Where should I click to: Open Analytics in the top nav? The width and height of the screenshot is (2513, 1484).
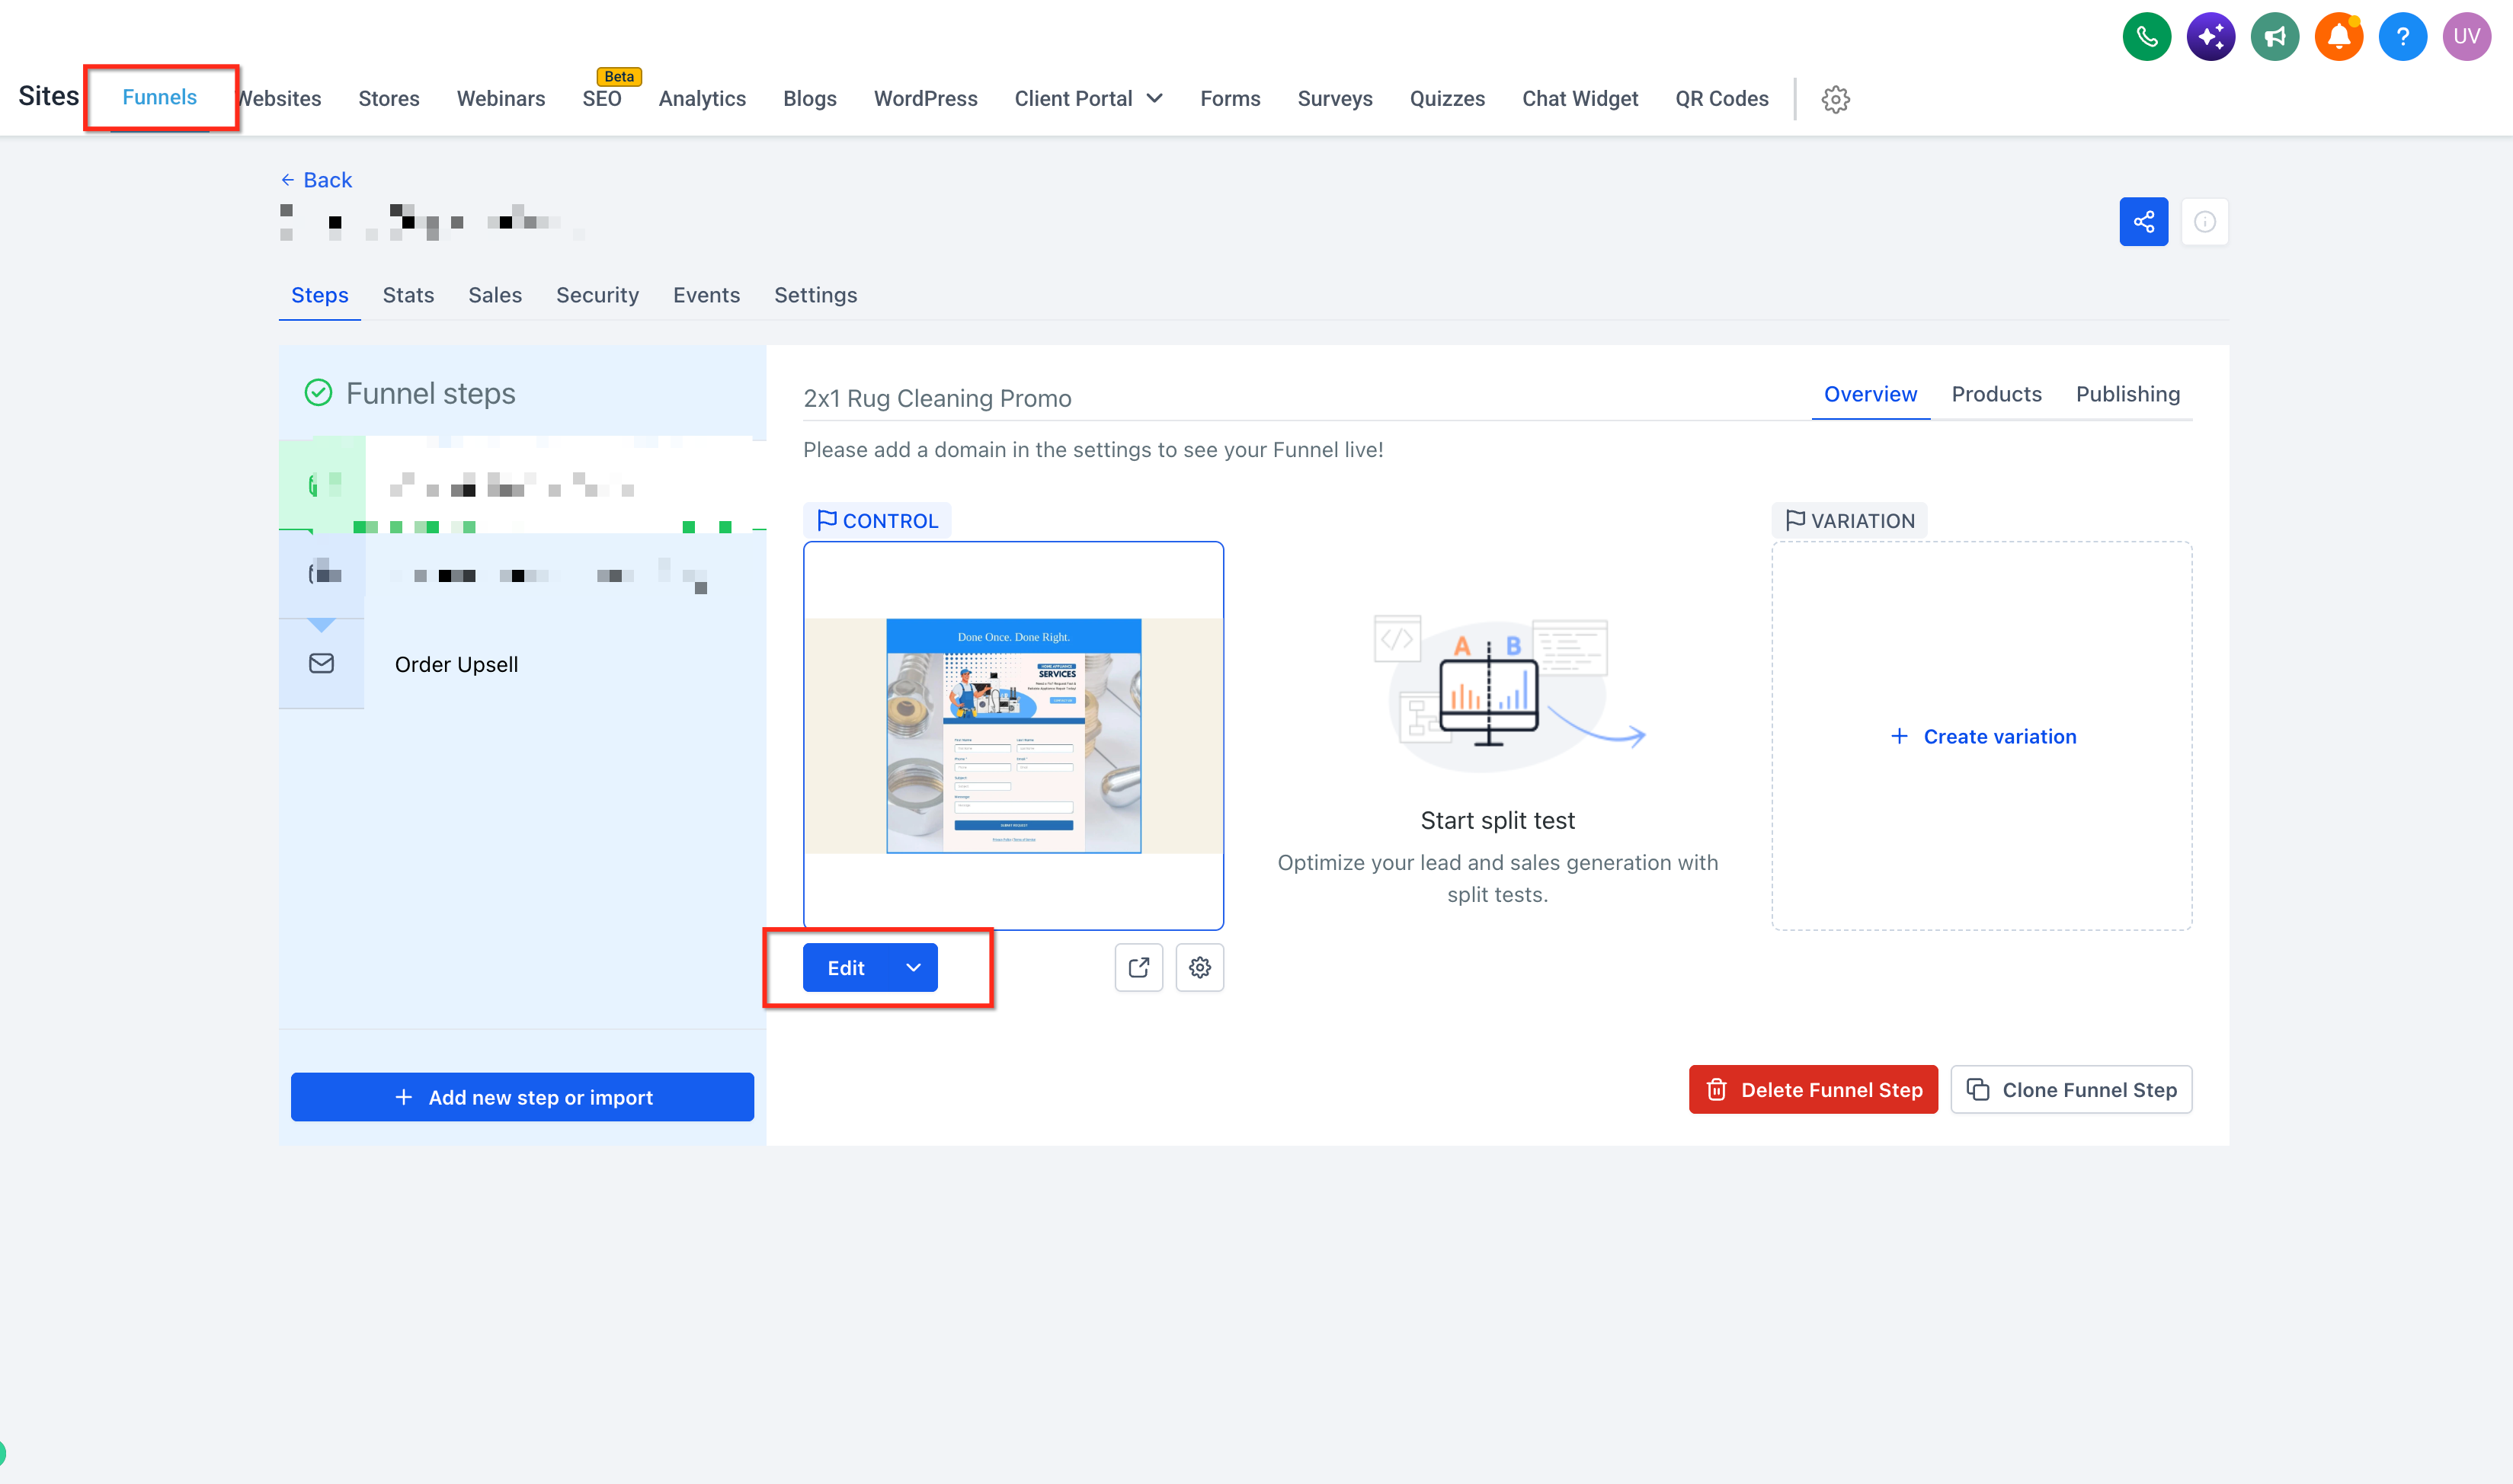702,99
